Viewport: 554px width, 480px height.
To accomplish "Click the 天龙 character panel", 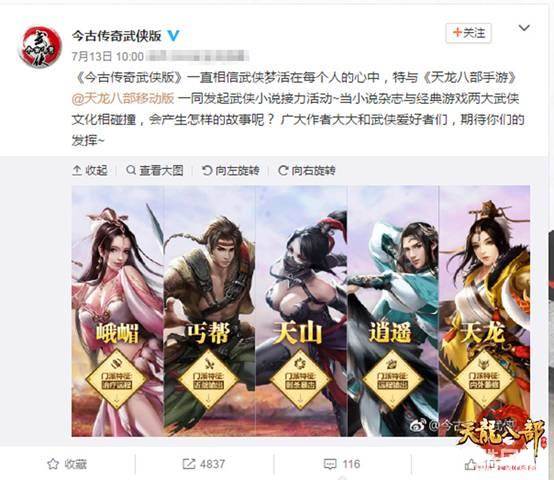I will click(484, 311).
